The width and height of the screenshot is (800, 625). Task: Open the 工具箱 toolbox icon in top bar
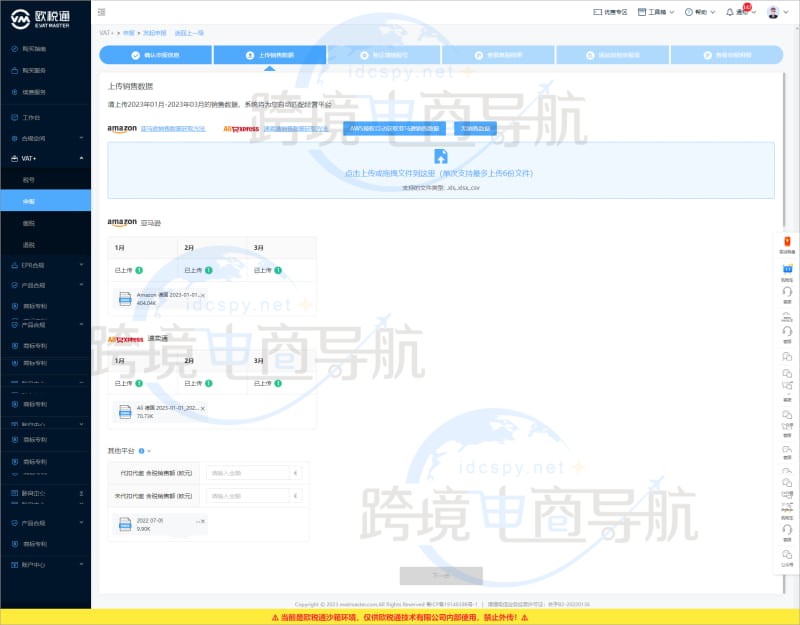642,12
